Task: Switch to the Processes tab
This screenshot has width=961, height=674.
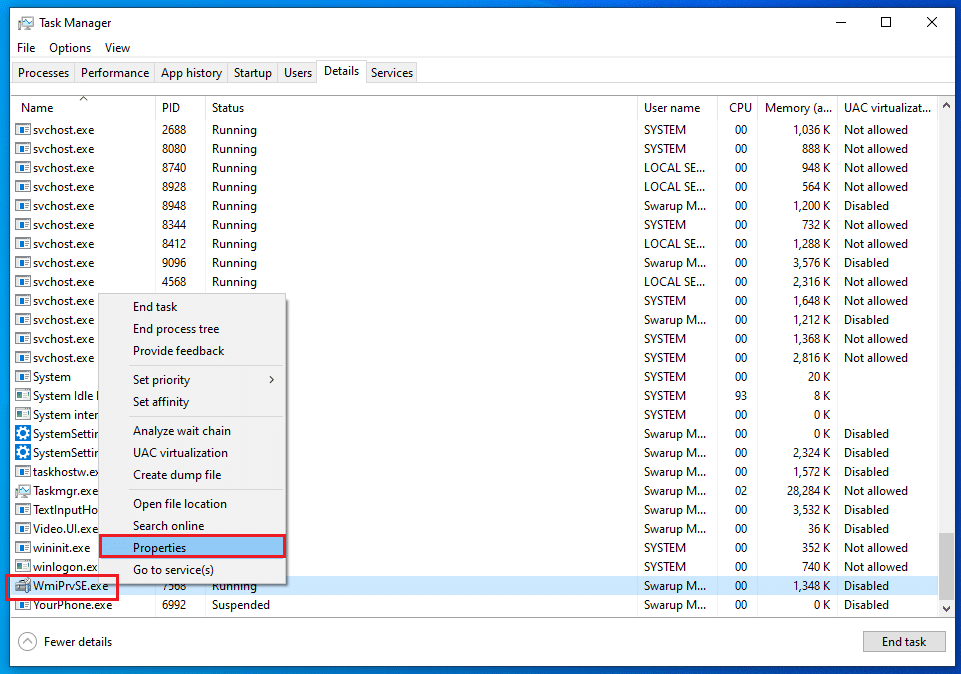Action: tap(44, 73)
